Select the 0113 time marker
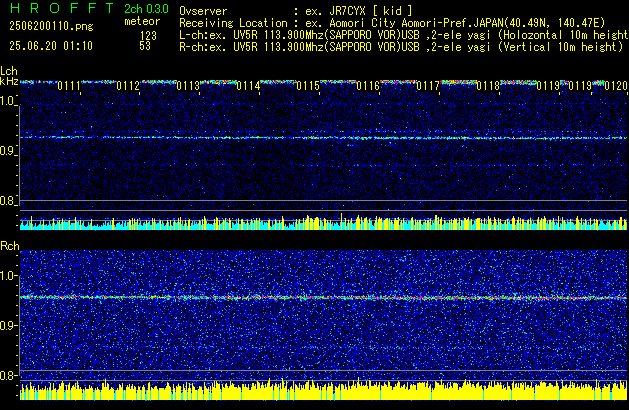Viewport: 629px width, 410px height. click(x=188, y=86)
